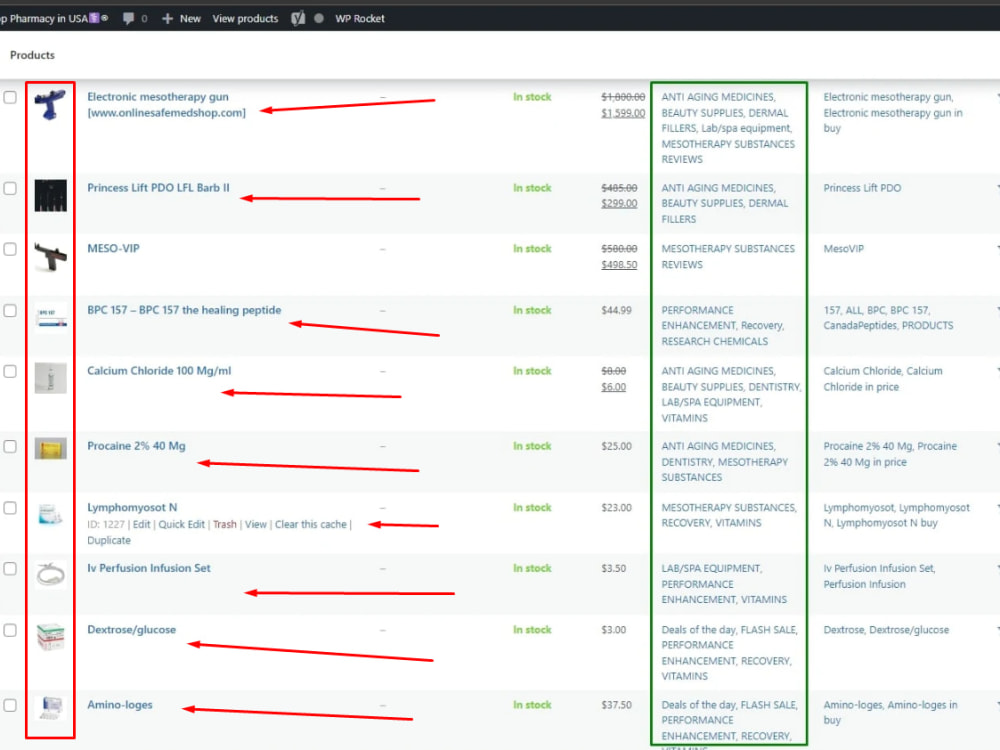Click In stock in MESO-VIP row
Viewport: 1000px width, 750px height.
tap(532, 249)
